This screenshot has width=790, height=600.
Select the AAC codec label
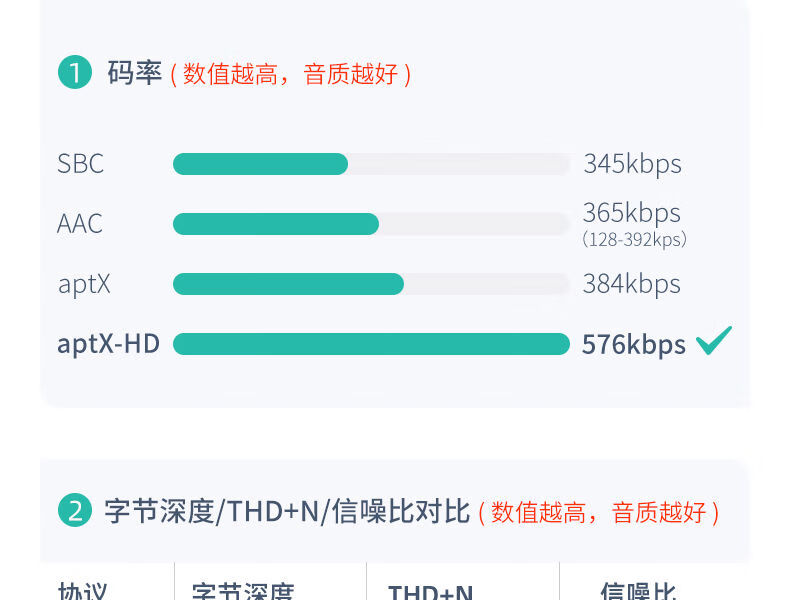pos(80,224)
